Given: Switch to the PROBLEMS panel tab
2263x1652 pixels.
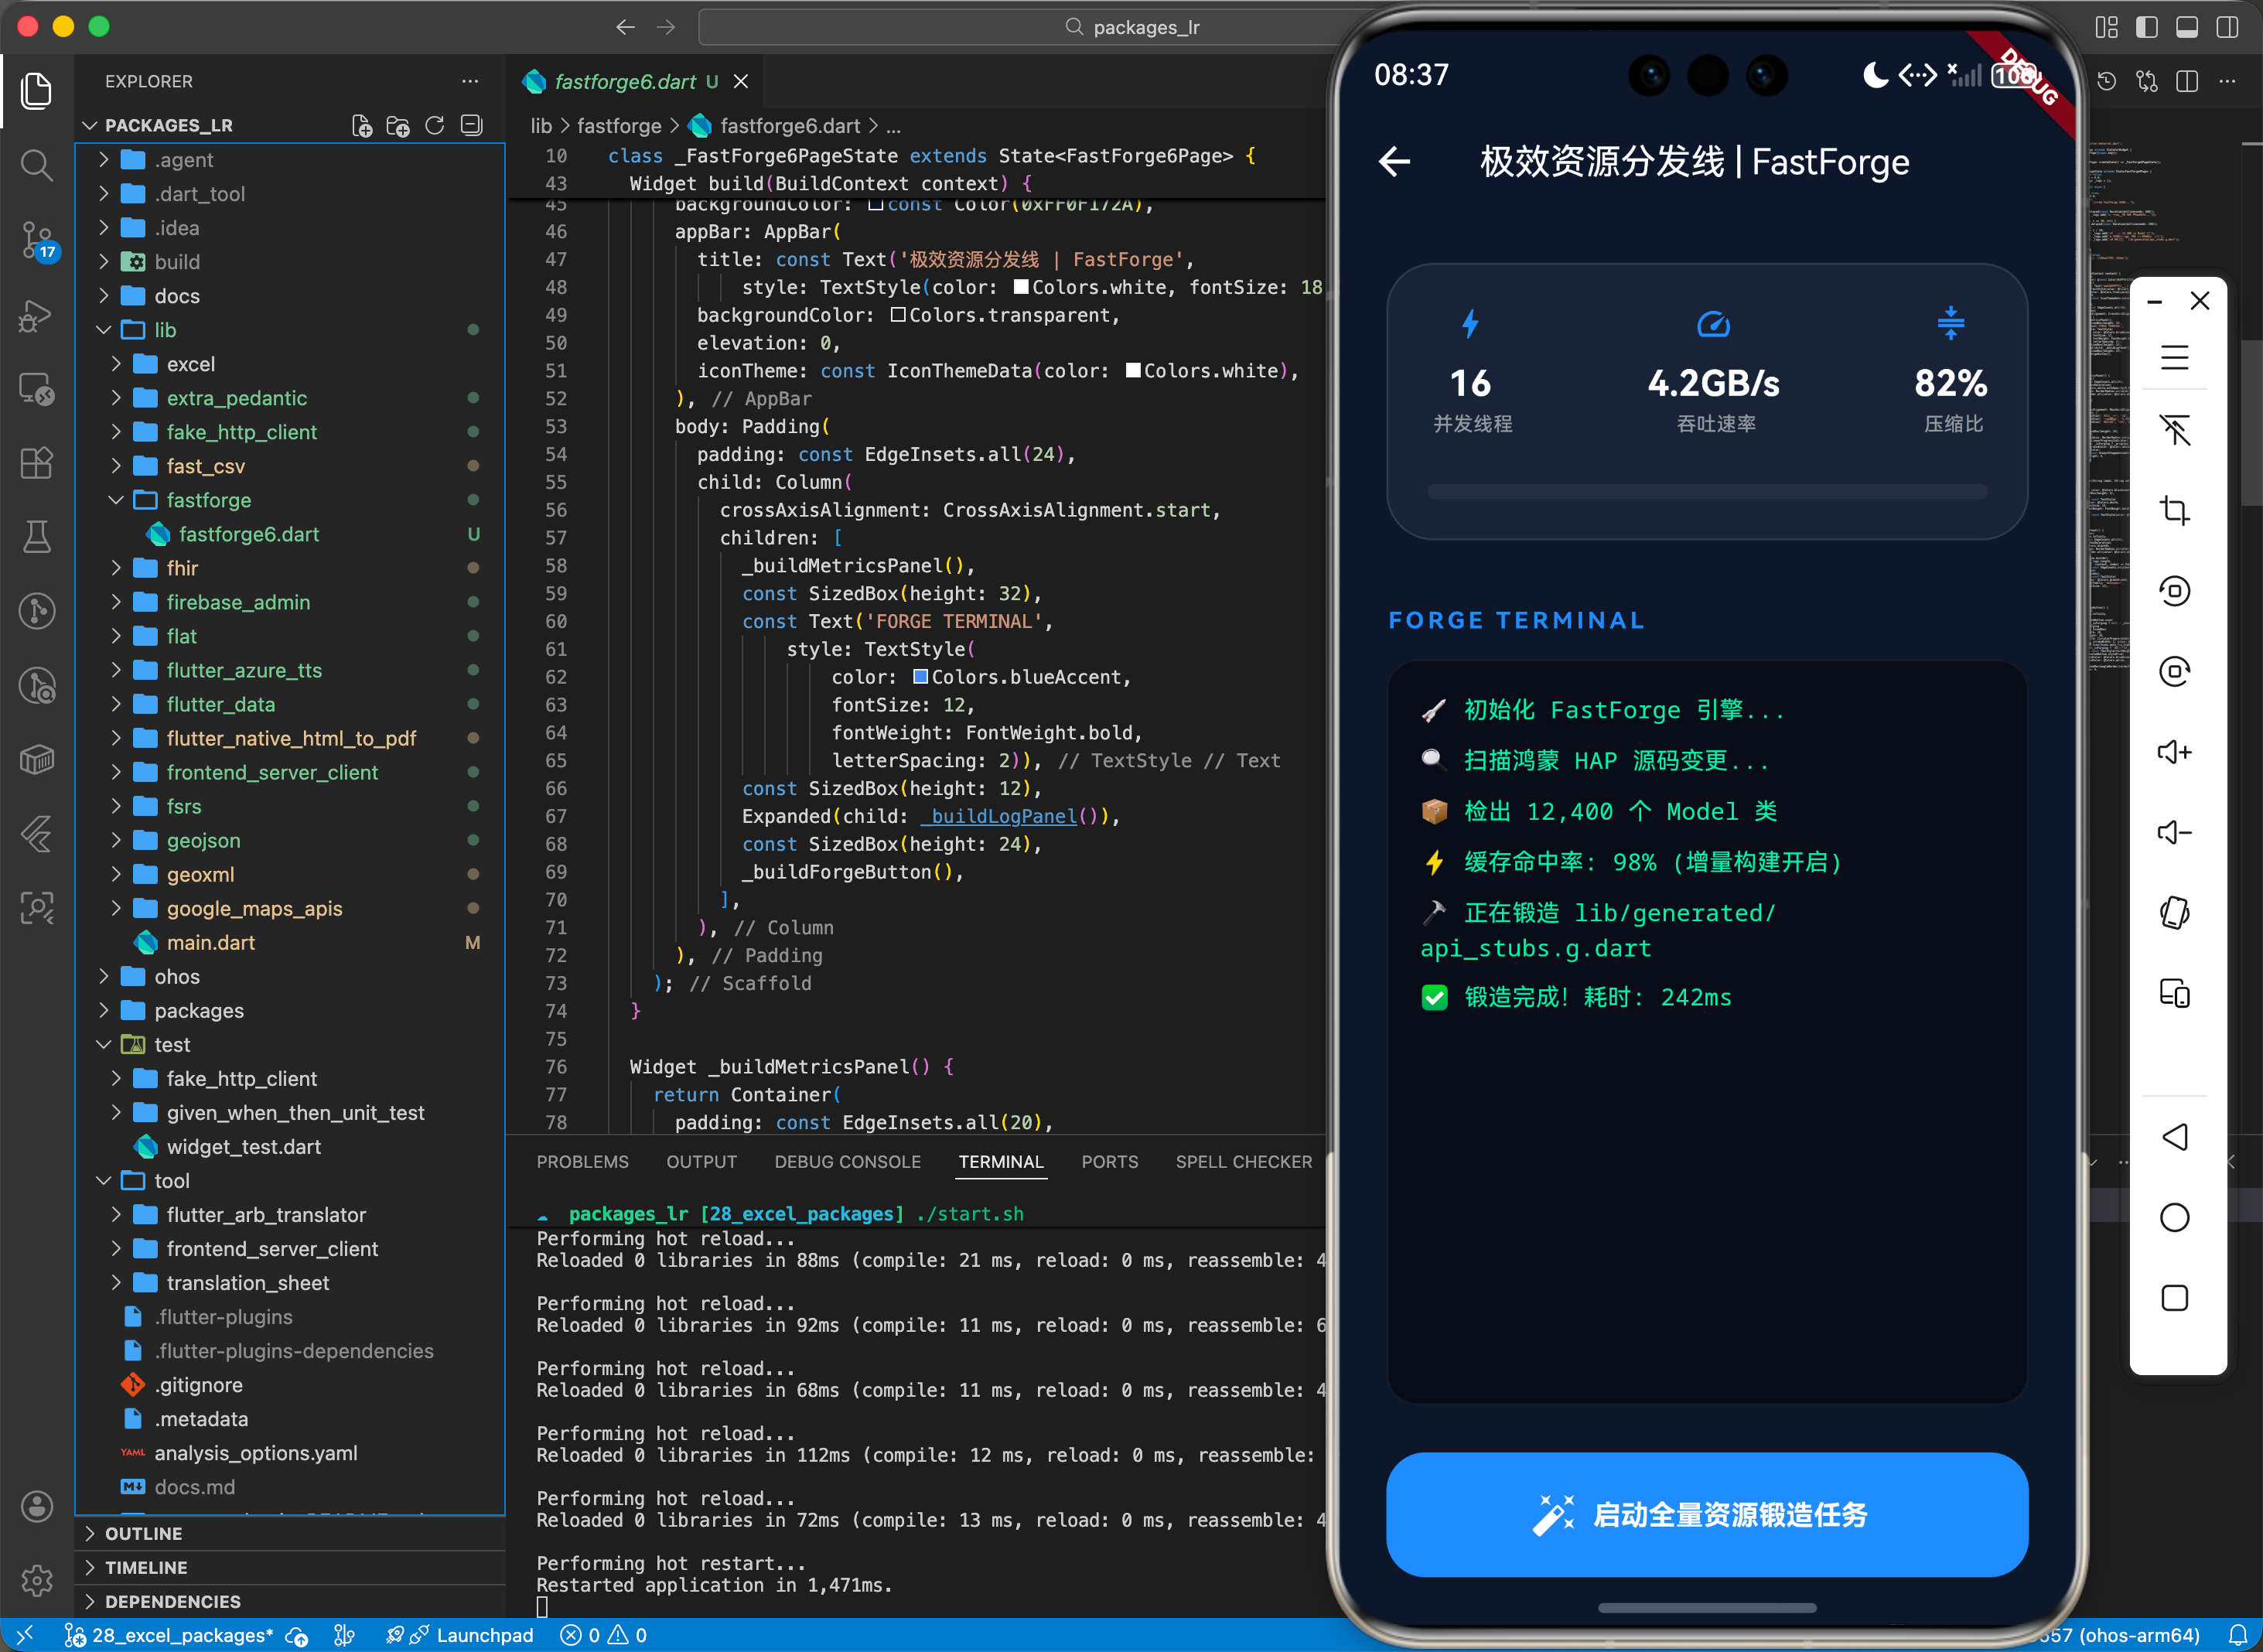Looking at the screenshot, I should click(582, 1161).
